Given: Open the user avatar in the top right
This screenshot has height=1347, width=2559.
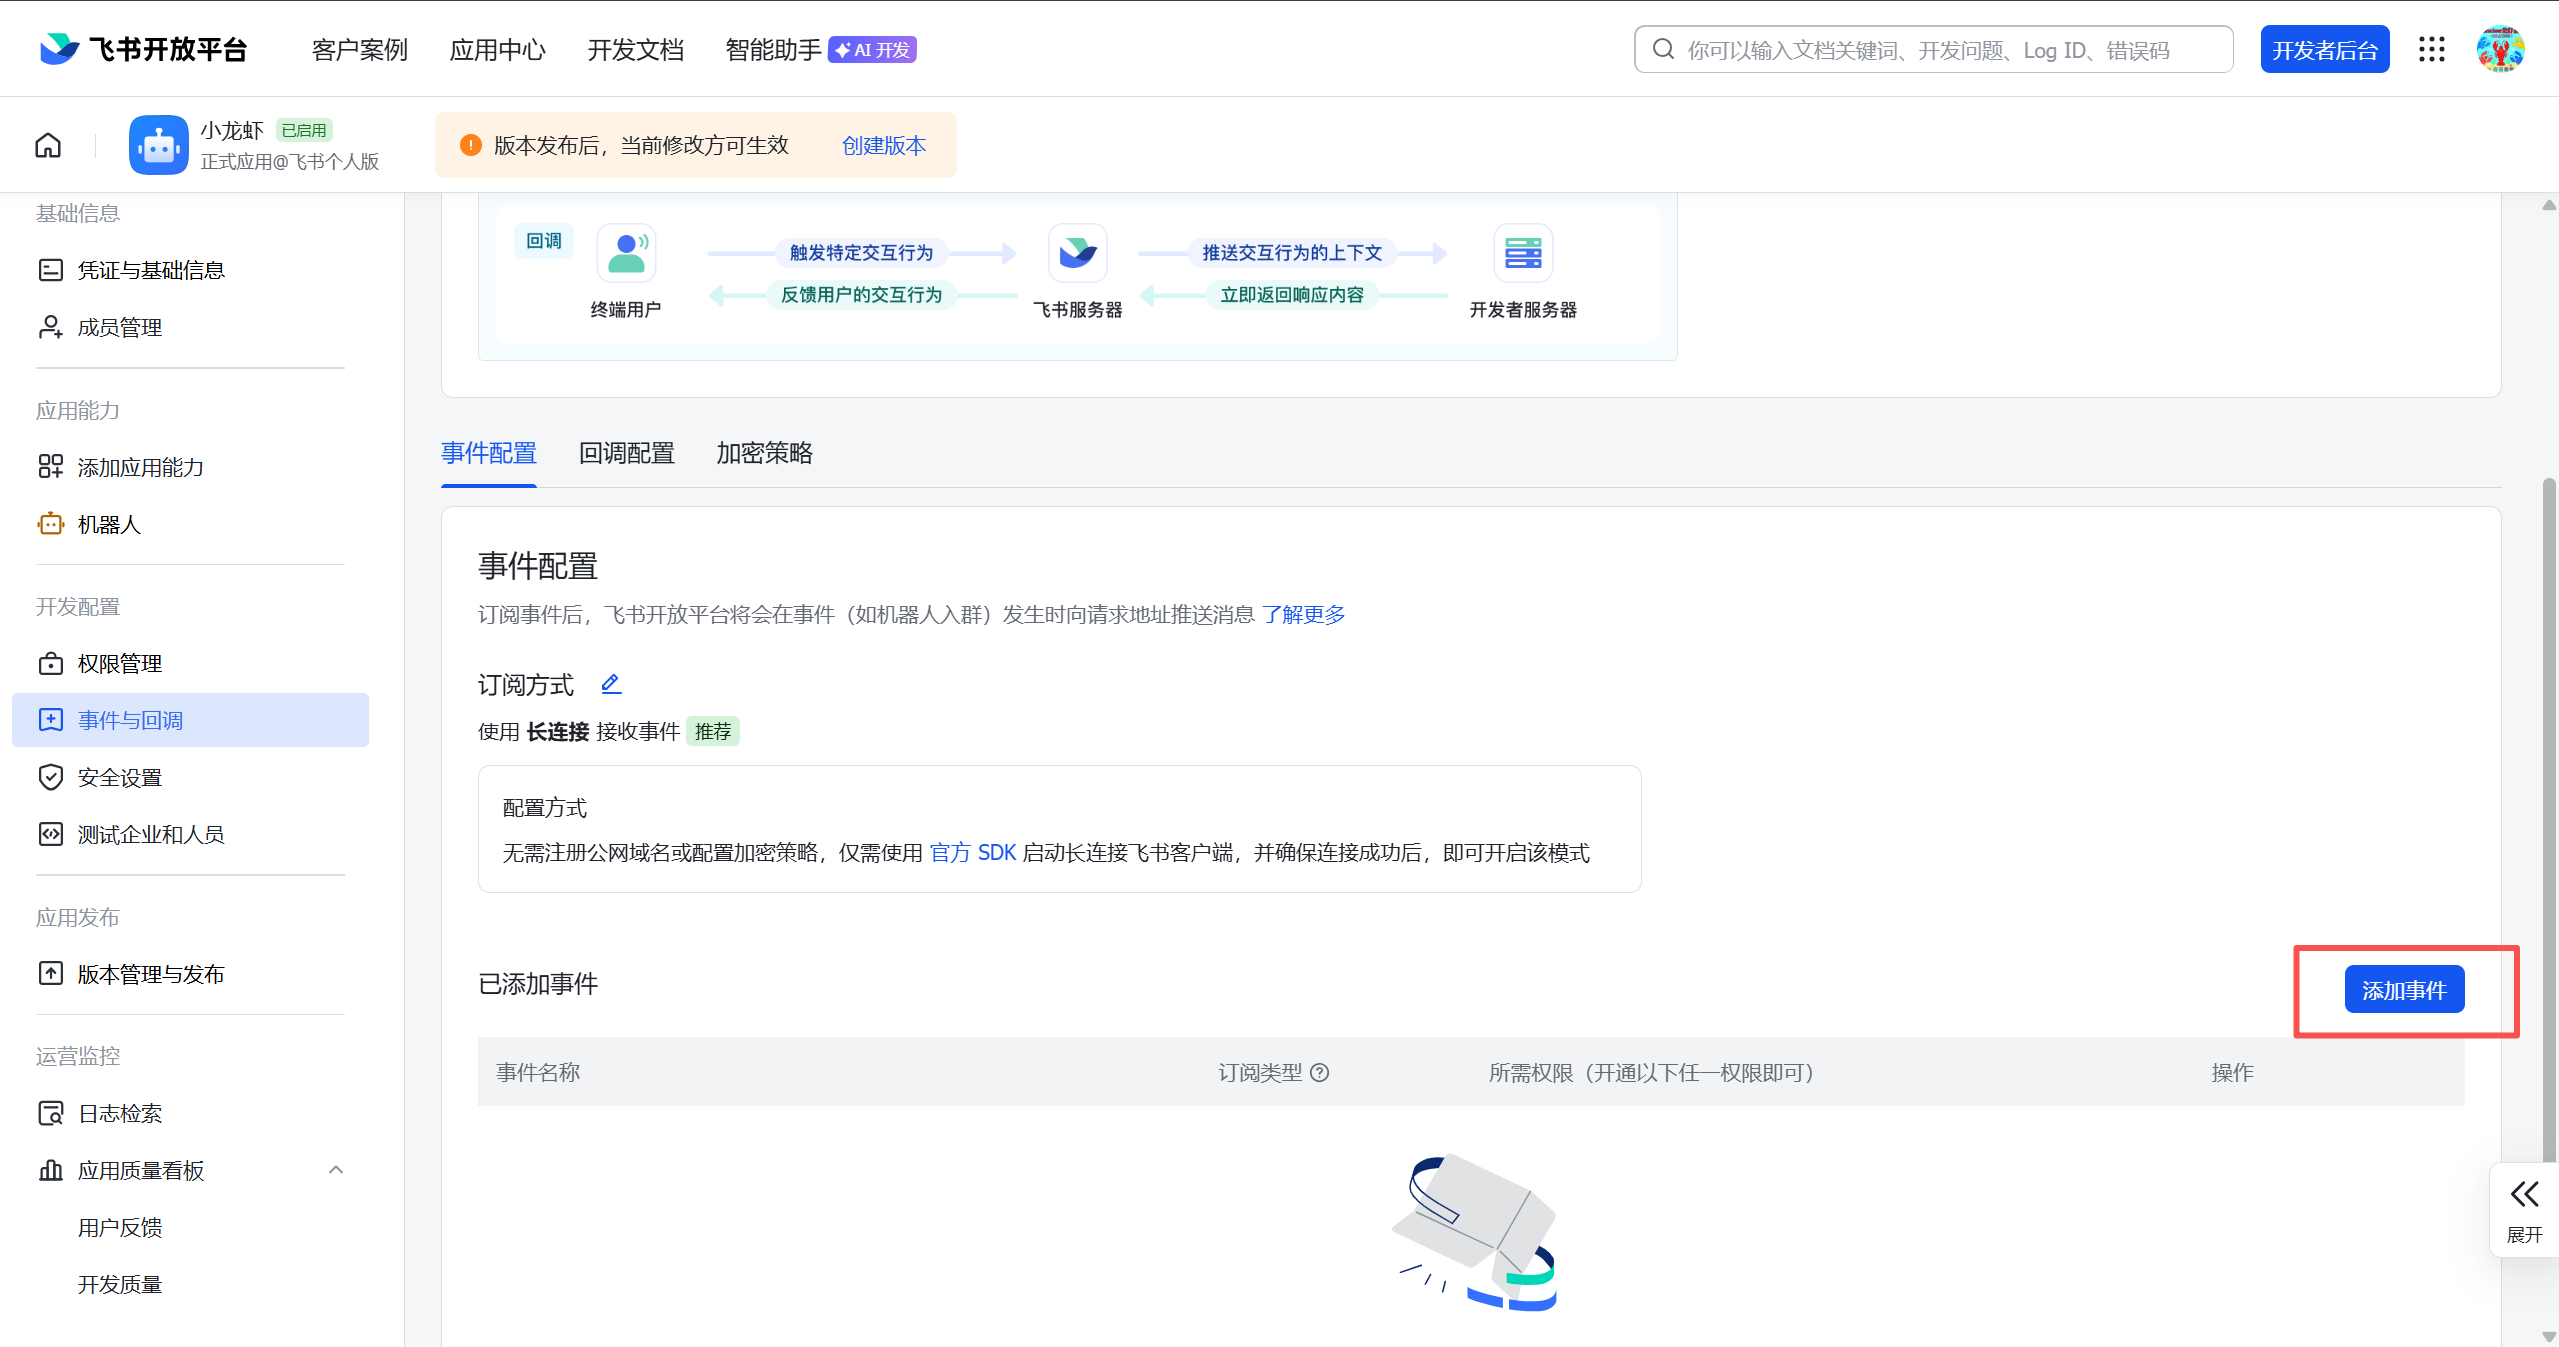Looking at the screenshot, I should click(x=2500, y=50).
